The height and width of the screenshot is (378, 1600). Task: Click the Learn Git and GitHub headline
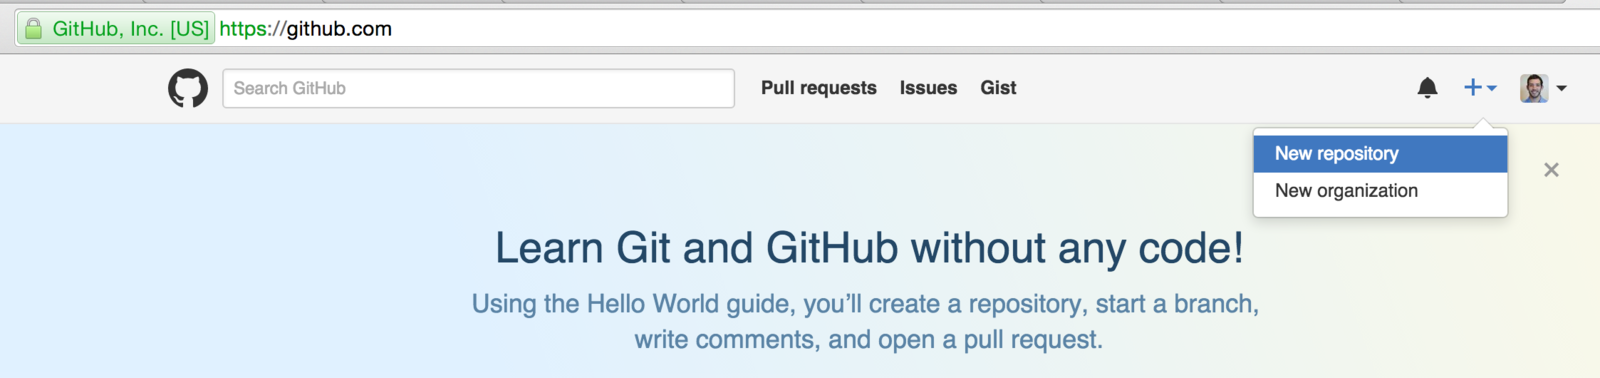[869, 248]
